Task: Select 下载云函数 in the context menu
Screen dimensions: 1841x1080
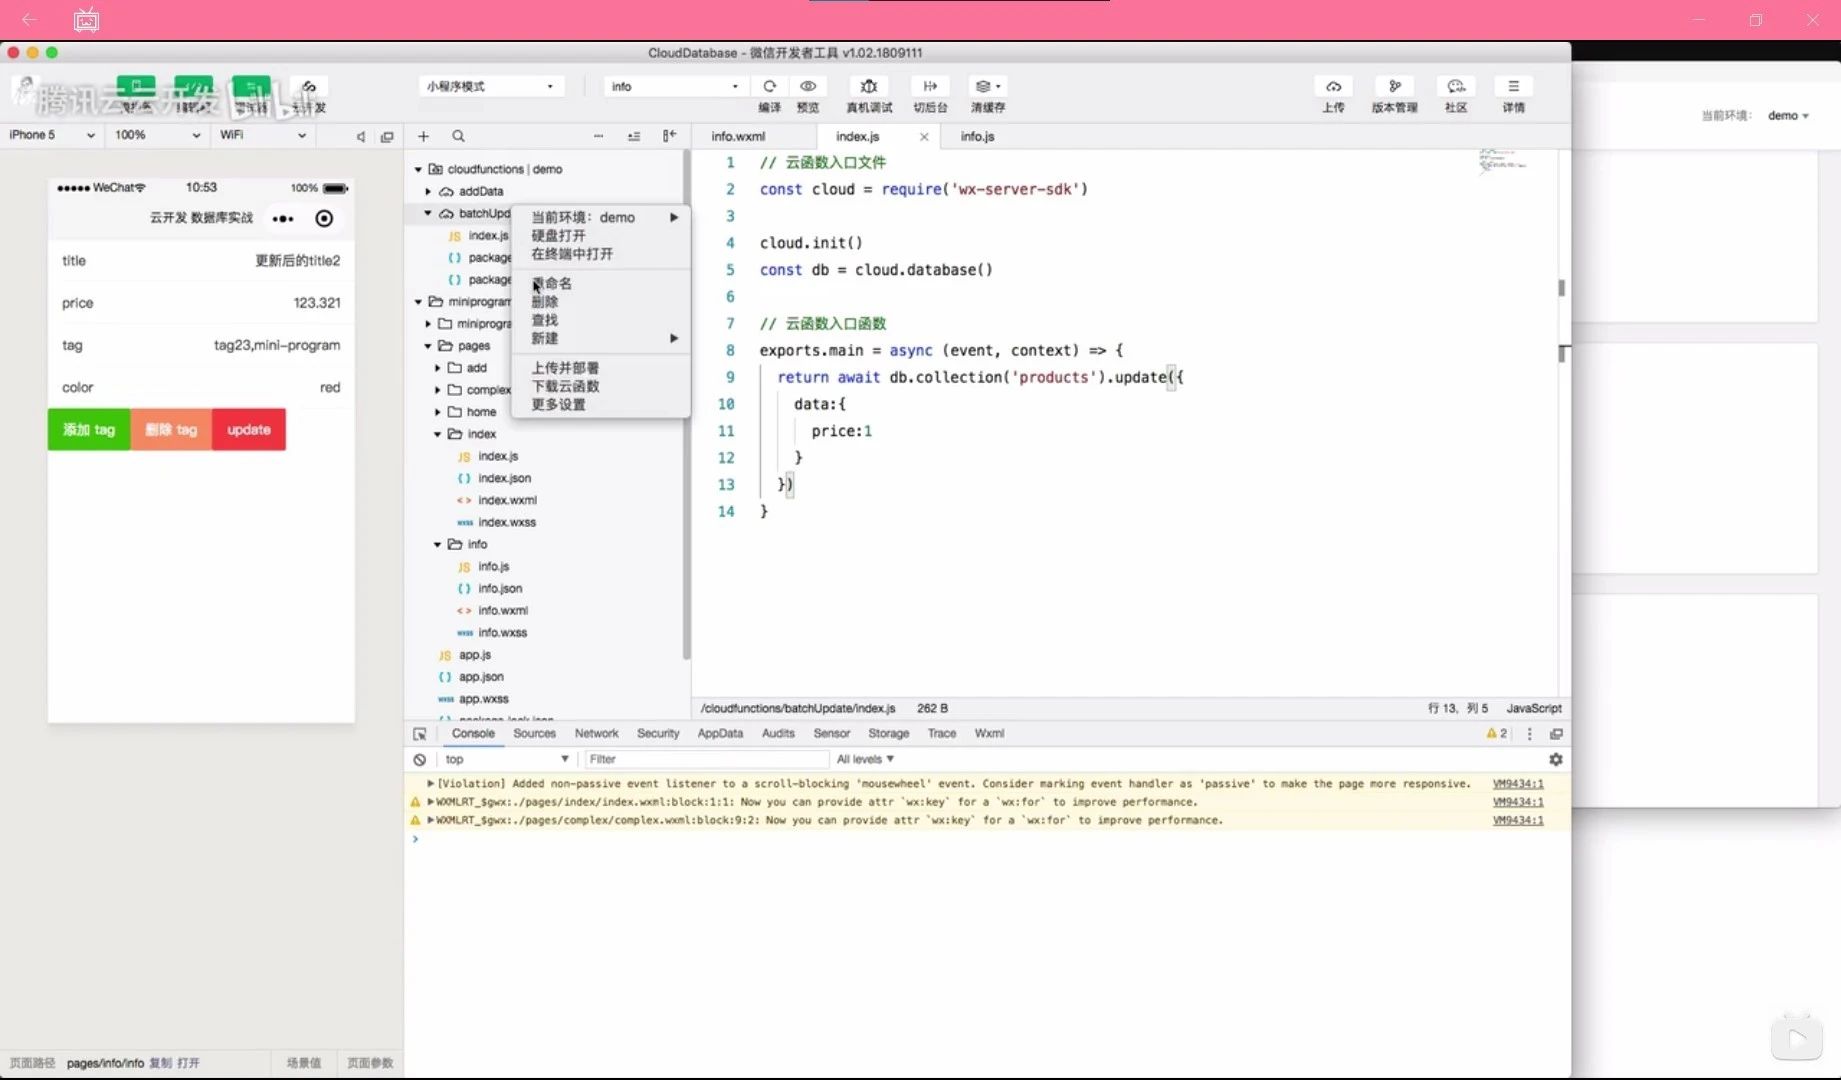Action: (600, 386)
